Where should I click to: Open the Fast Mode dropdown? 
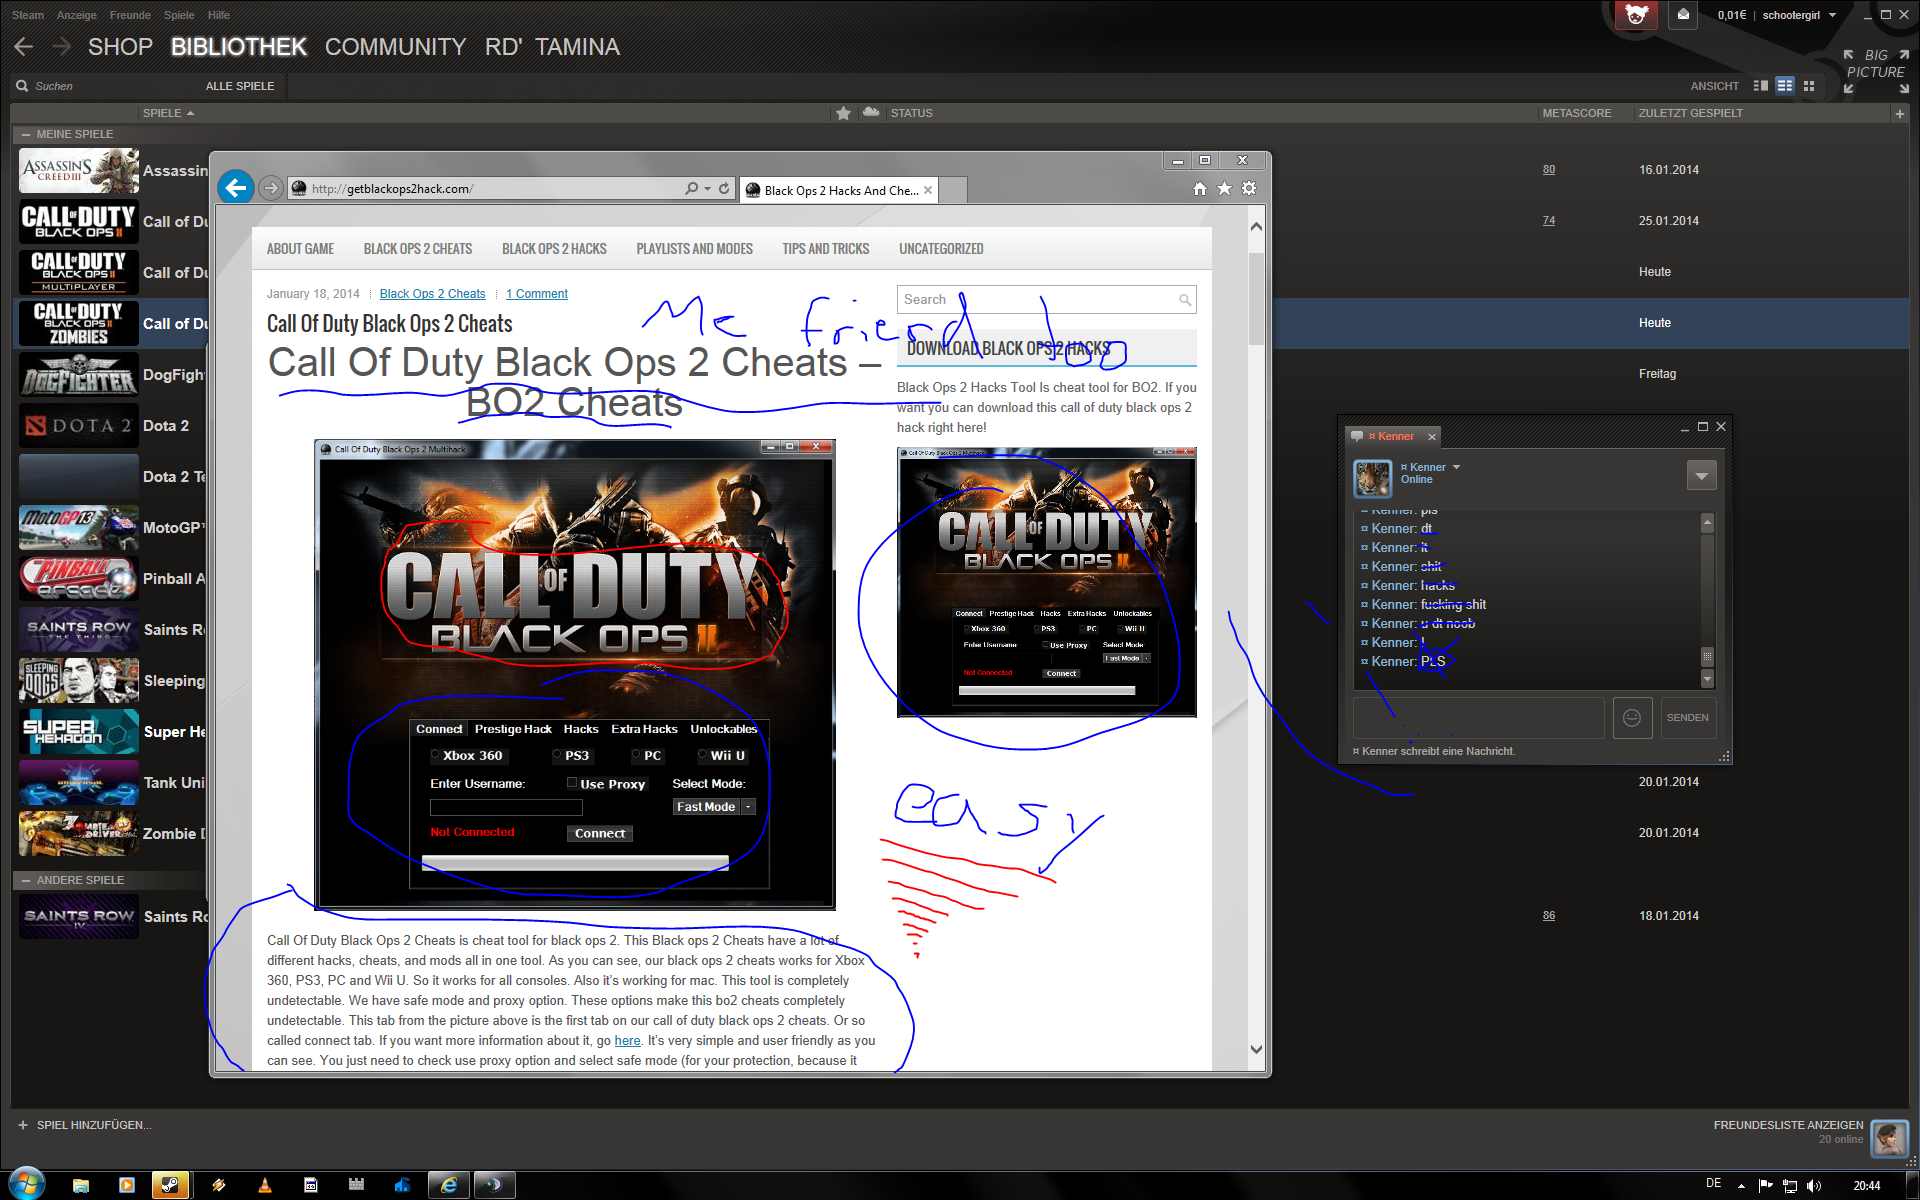747,807
